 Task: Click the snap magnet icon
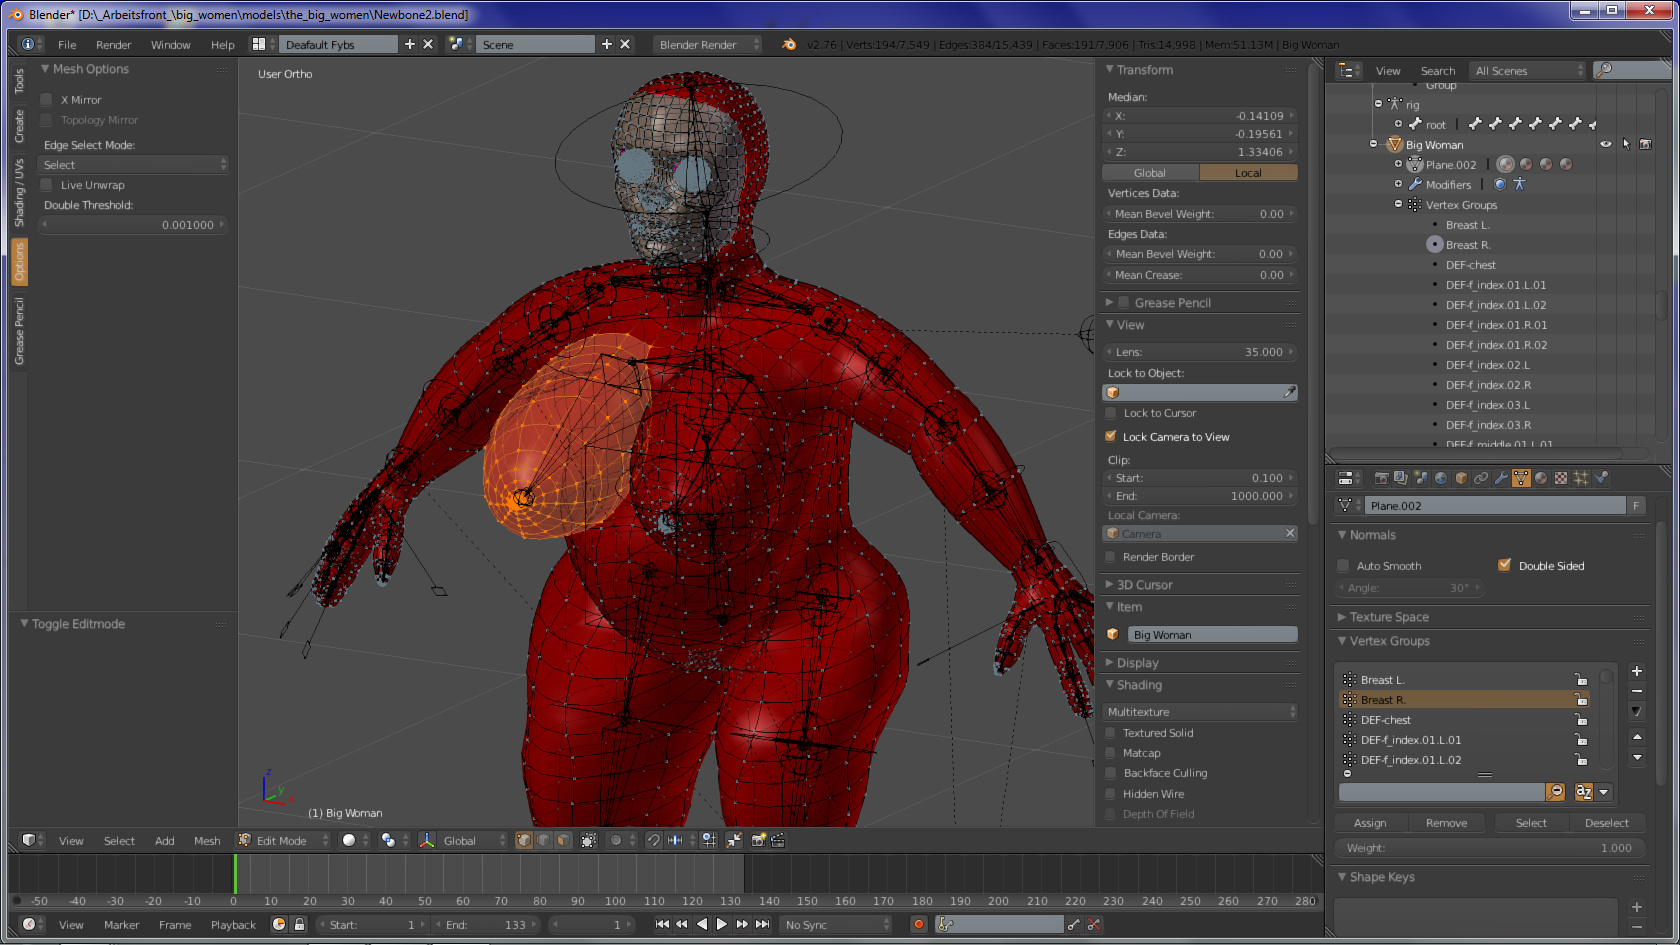click(654, 840)
